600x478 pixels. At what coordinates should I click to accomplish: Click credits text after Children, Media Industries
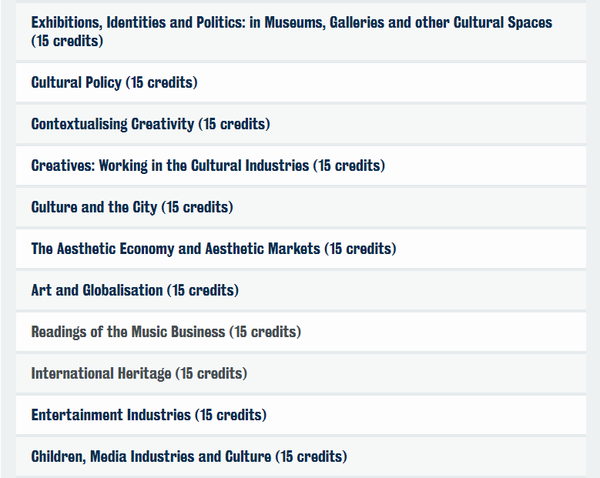point(311,456)
